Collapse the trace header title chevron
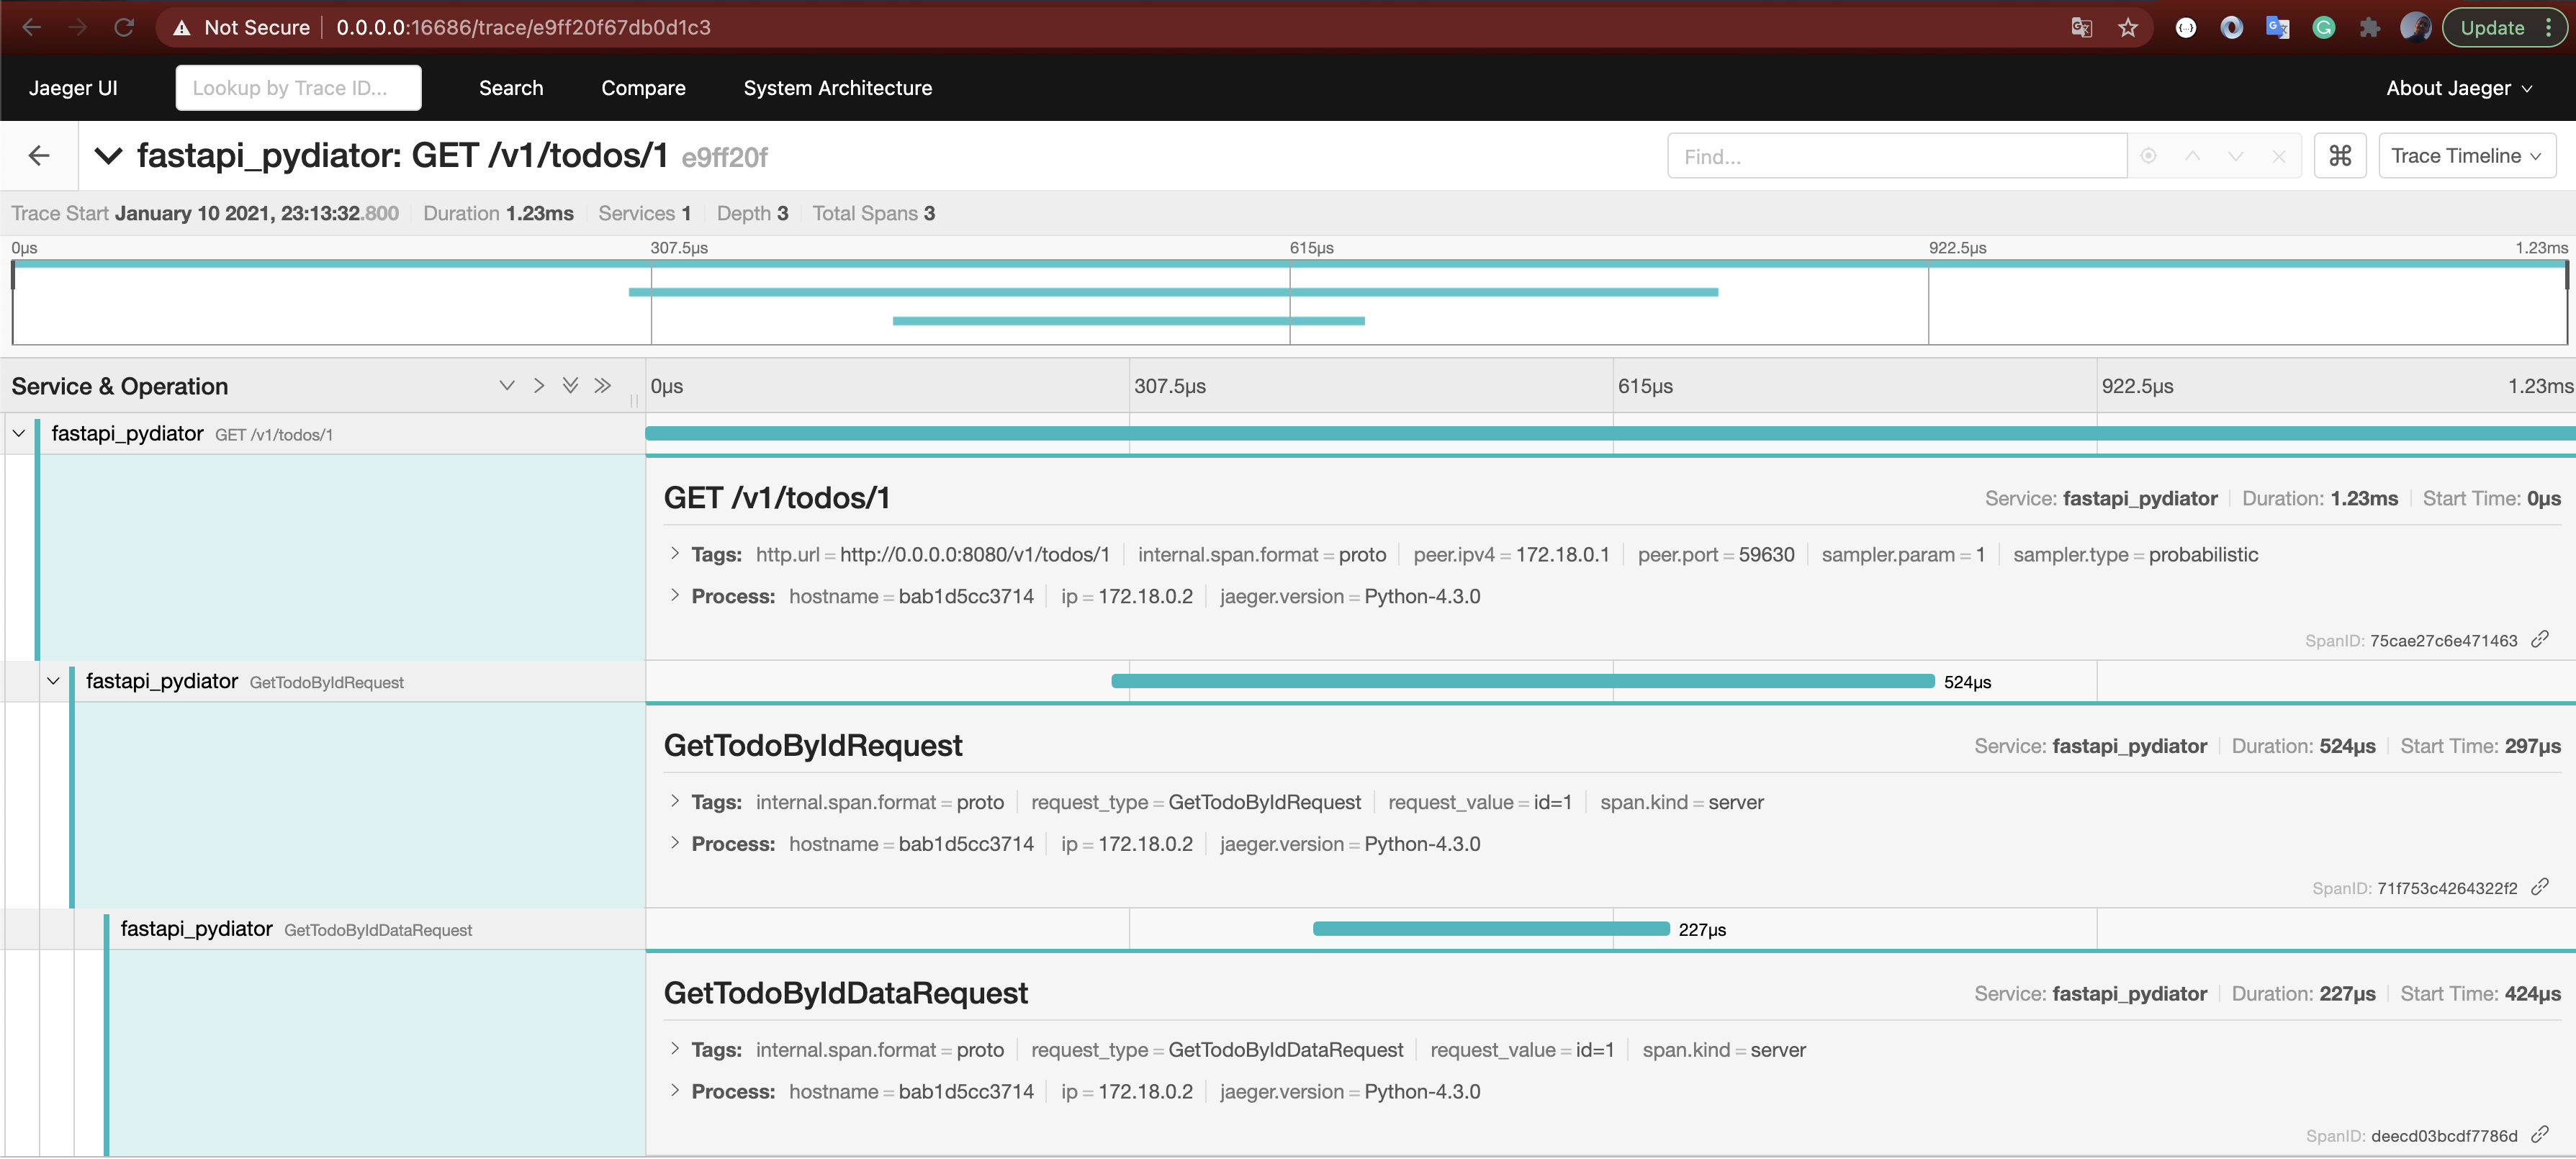 click(x=108, y=155)
